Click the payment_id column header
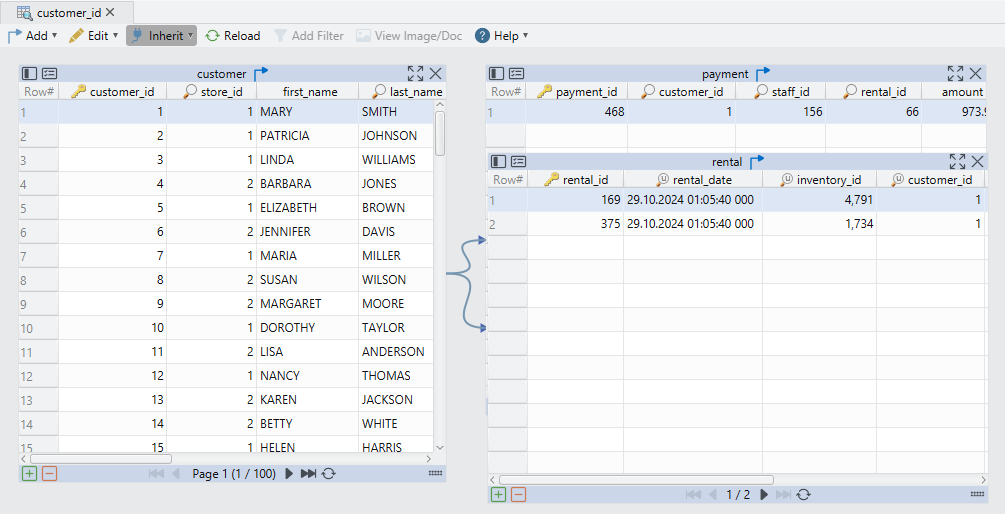Image resolution: width=1005 pixels, height=514 pixels. tap(577, 92)
